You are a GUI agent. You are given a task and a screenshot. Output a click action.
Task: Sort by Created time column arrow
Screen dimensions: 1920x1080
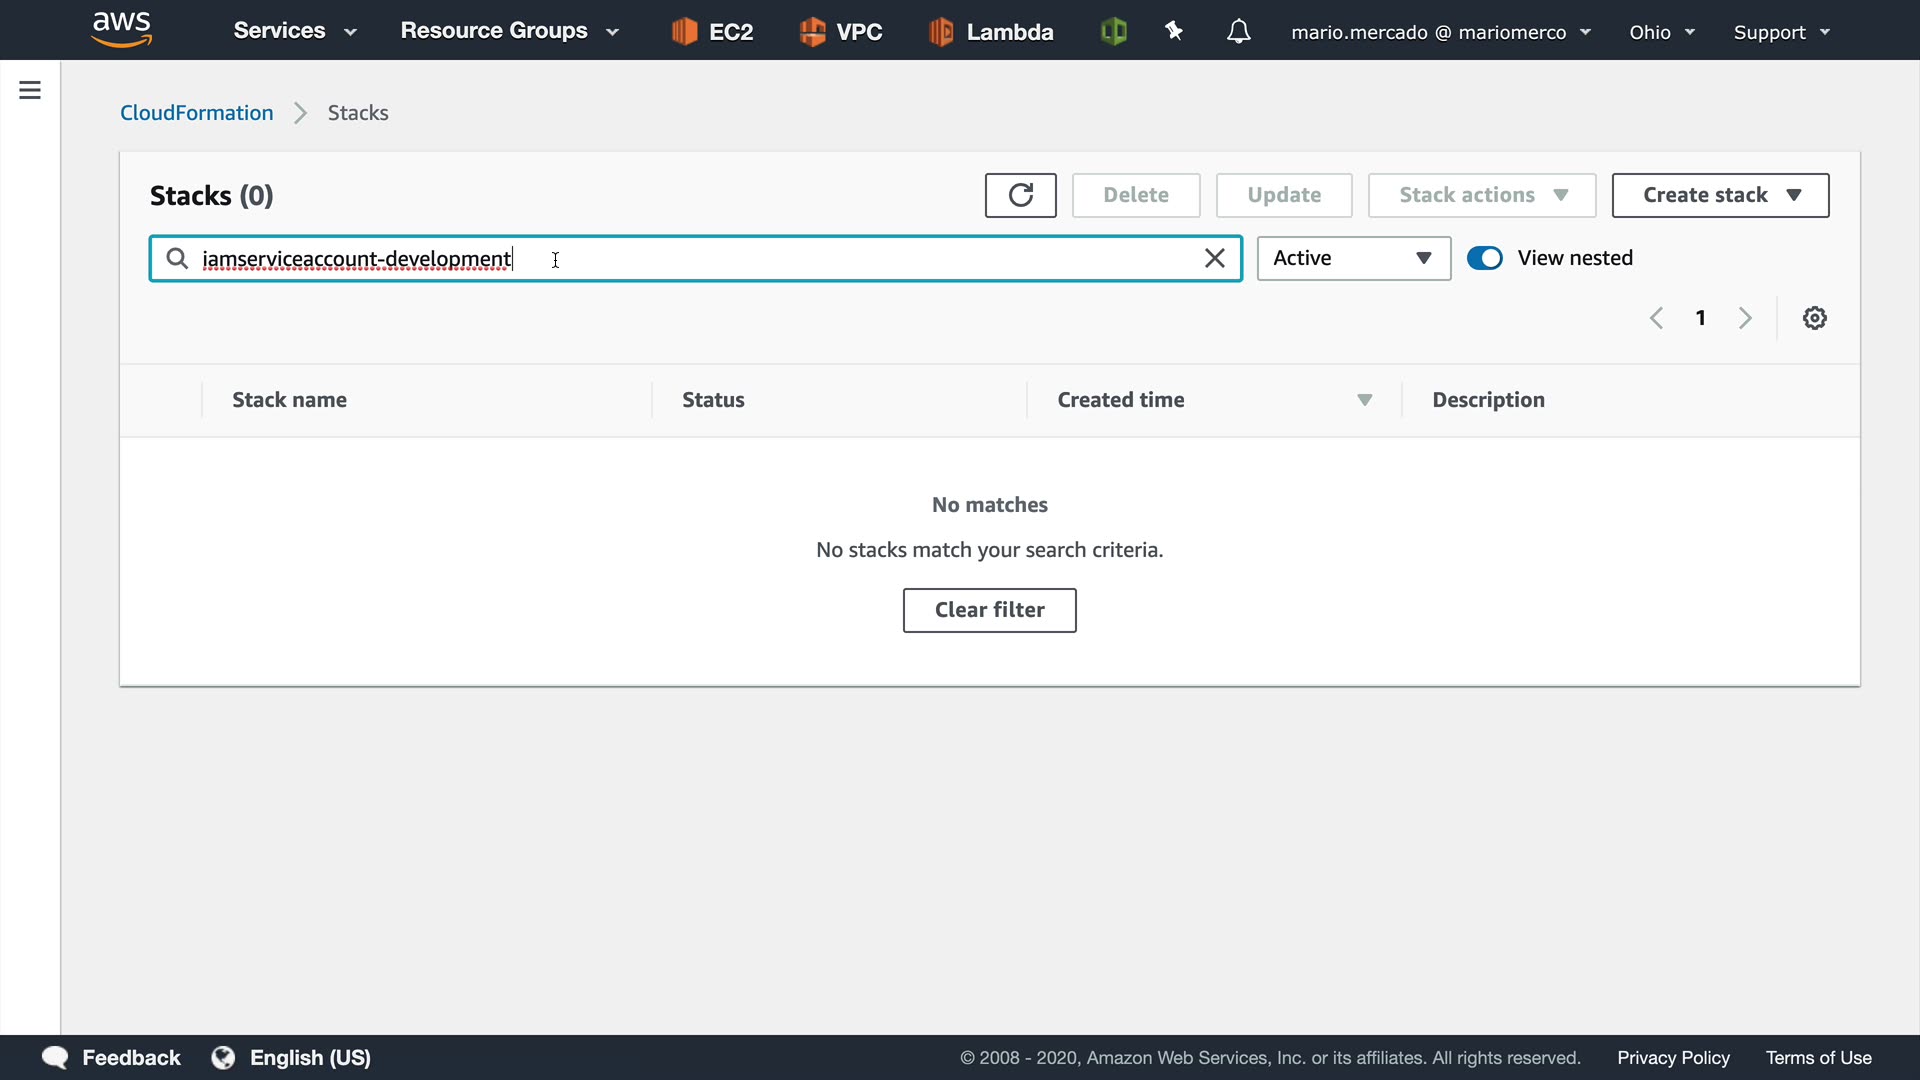(x=1364, y=400)
